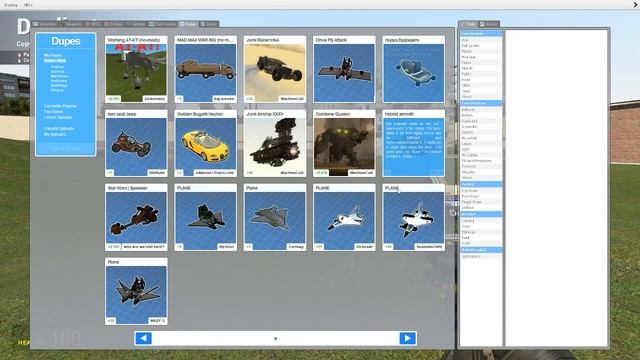Screen dimensions: 640x360
Task: Filter dupes by Machines
Action: tap(60, 76)
